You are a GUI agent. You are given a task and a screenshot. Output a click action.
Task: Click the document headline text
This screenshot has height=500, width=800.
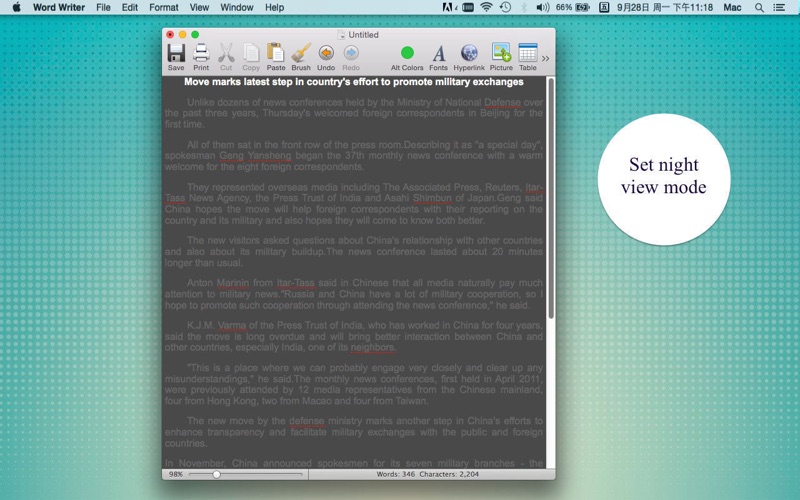(x=354, y=82)
